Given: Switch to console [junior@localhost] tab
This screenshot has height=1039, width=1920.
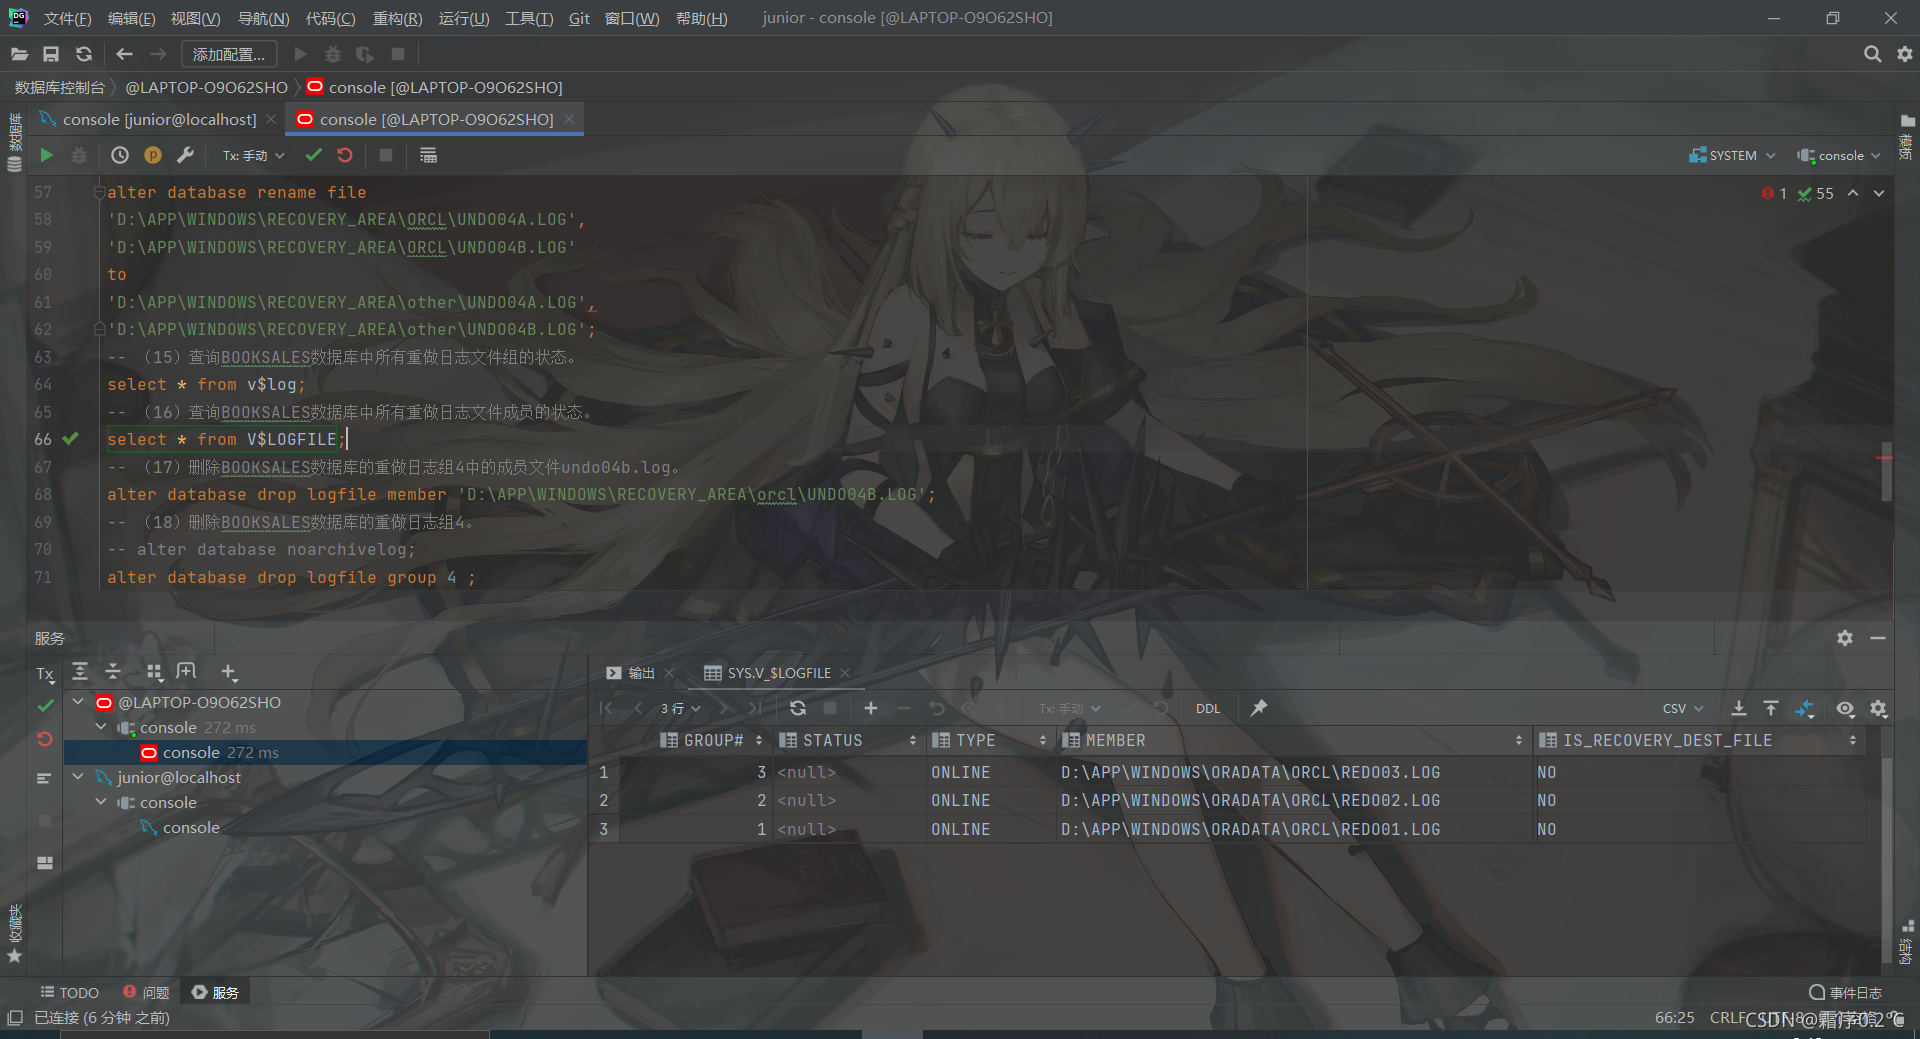Looking at the screenshot, I should pos(159,119).
